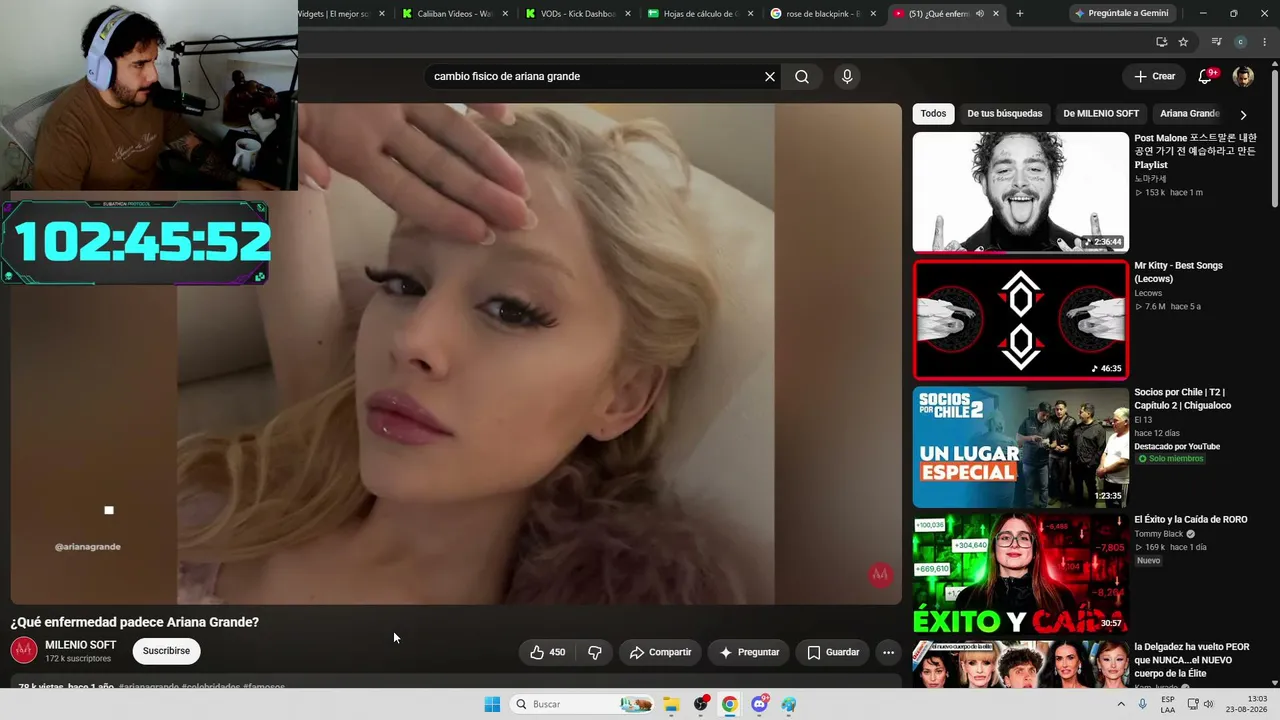The image size is (1280, 720).
Task: Open Chrome media controls icon
Action: [x=1216, y=42]
